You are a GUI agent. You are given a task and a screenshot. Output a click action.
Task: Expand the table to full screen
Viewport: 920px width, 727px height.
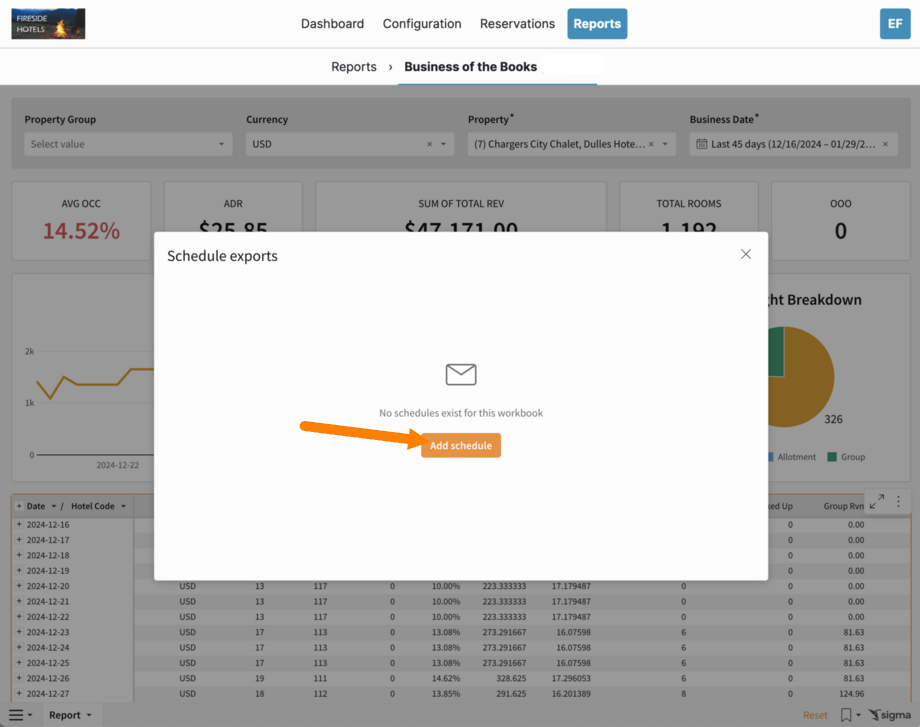(877, 502)
